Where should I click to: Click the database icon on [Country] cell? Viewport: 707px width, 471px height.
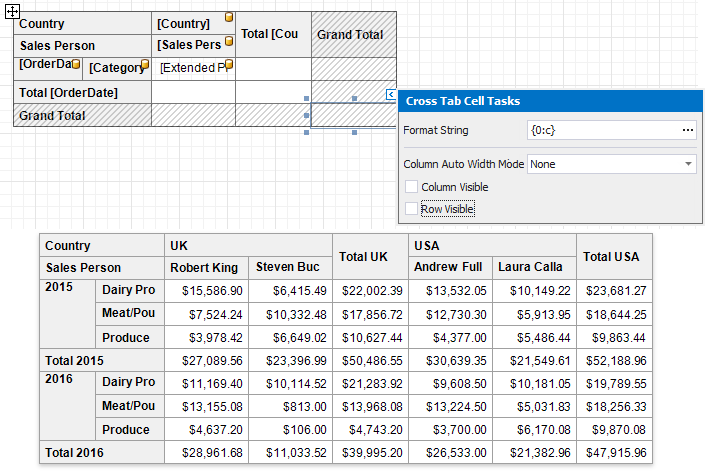(228, 18)
